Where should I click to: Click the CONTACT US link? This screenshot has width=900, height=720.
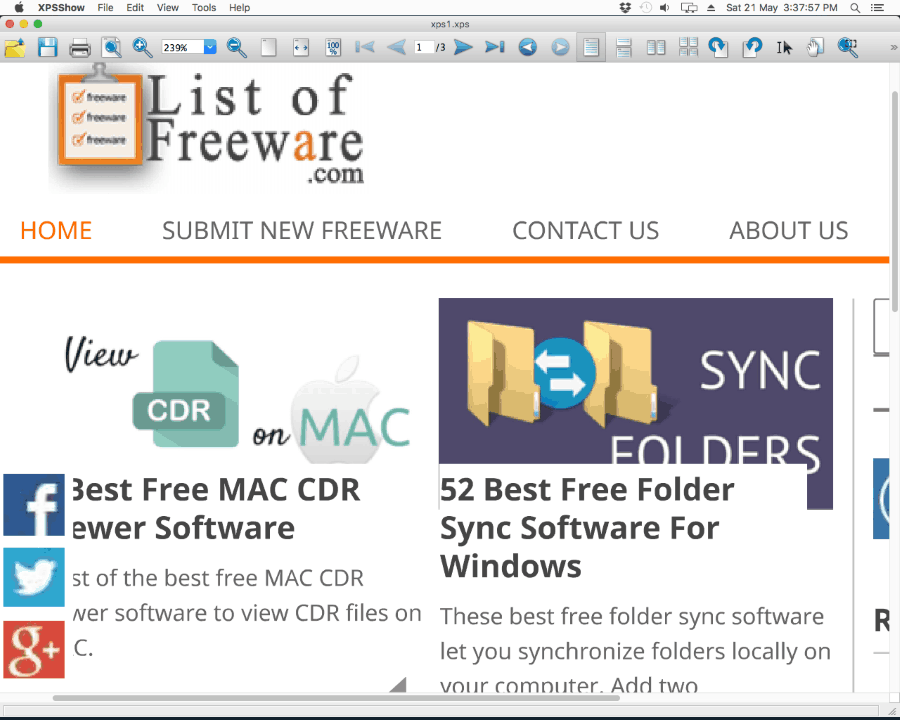(x=585, y=230)
